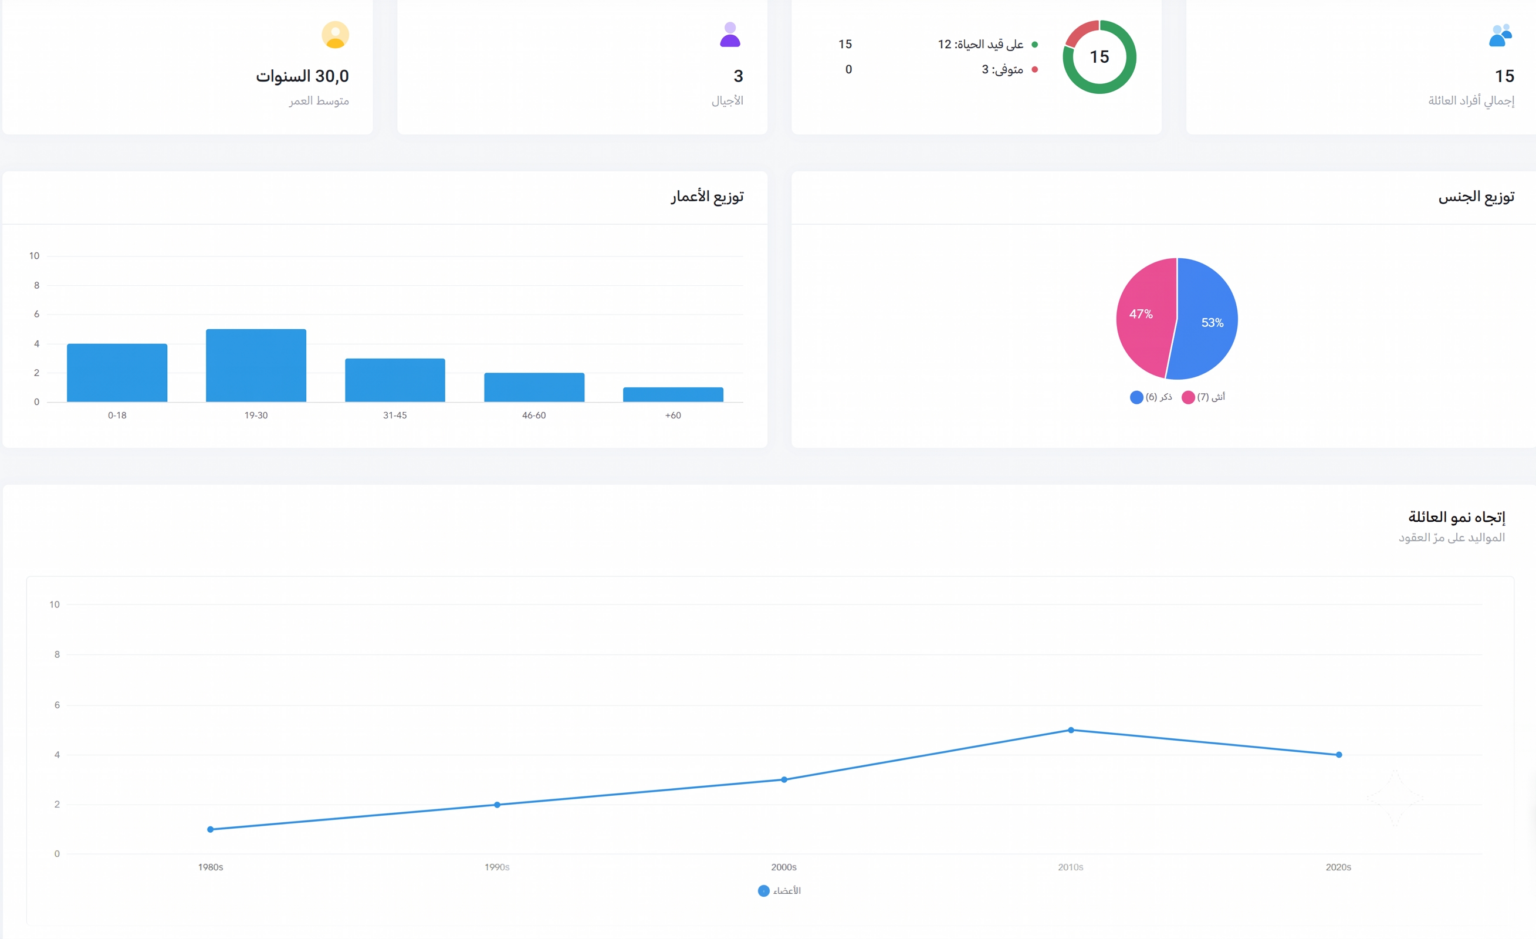This screenshot has height=939, width=1536.
Task: Select the 19-30 age bar
Action: [256, 366]
